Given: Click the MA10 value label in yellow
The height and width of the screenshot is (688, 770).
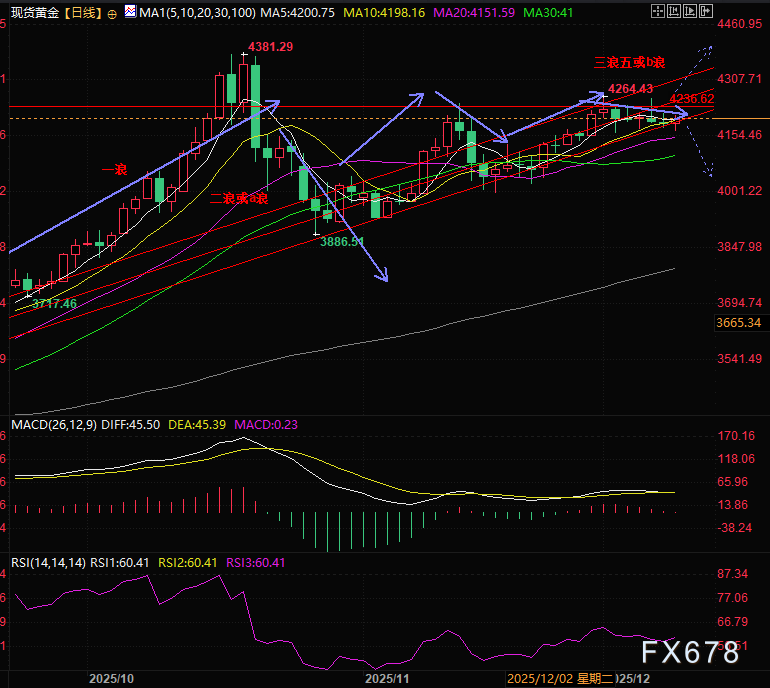Looking at the screenshot, I should (383, 13).
